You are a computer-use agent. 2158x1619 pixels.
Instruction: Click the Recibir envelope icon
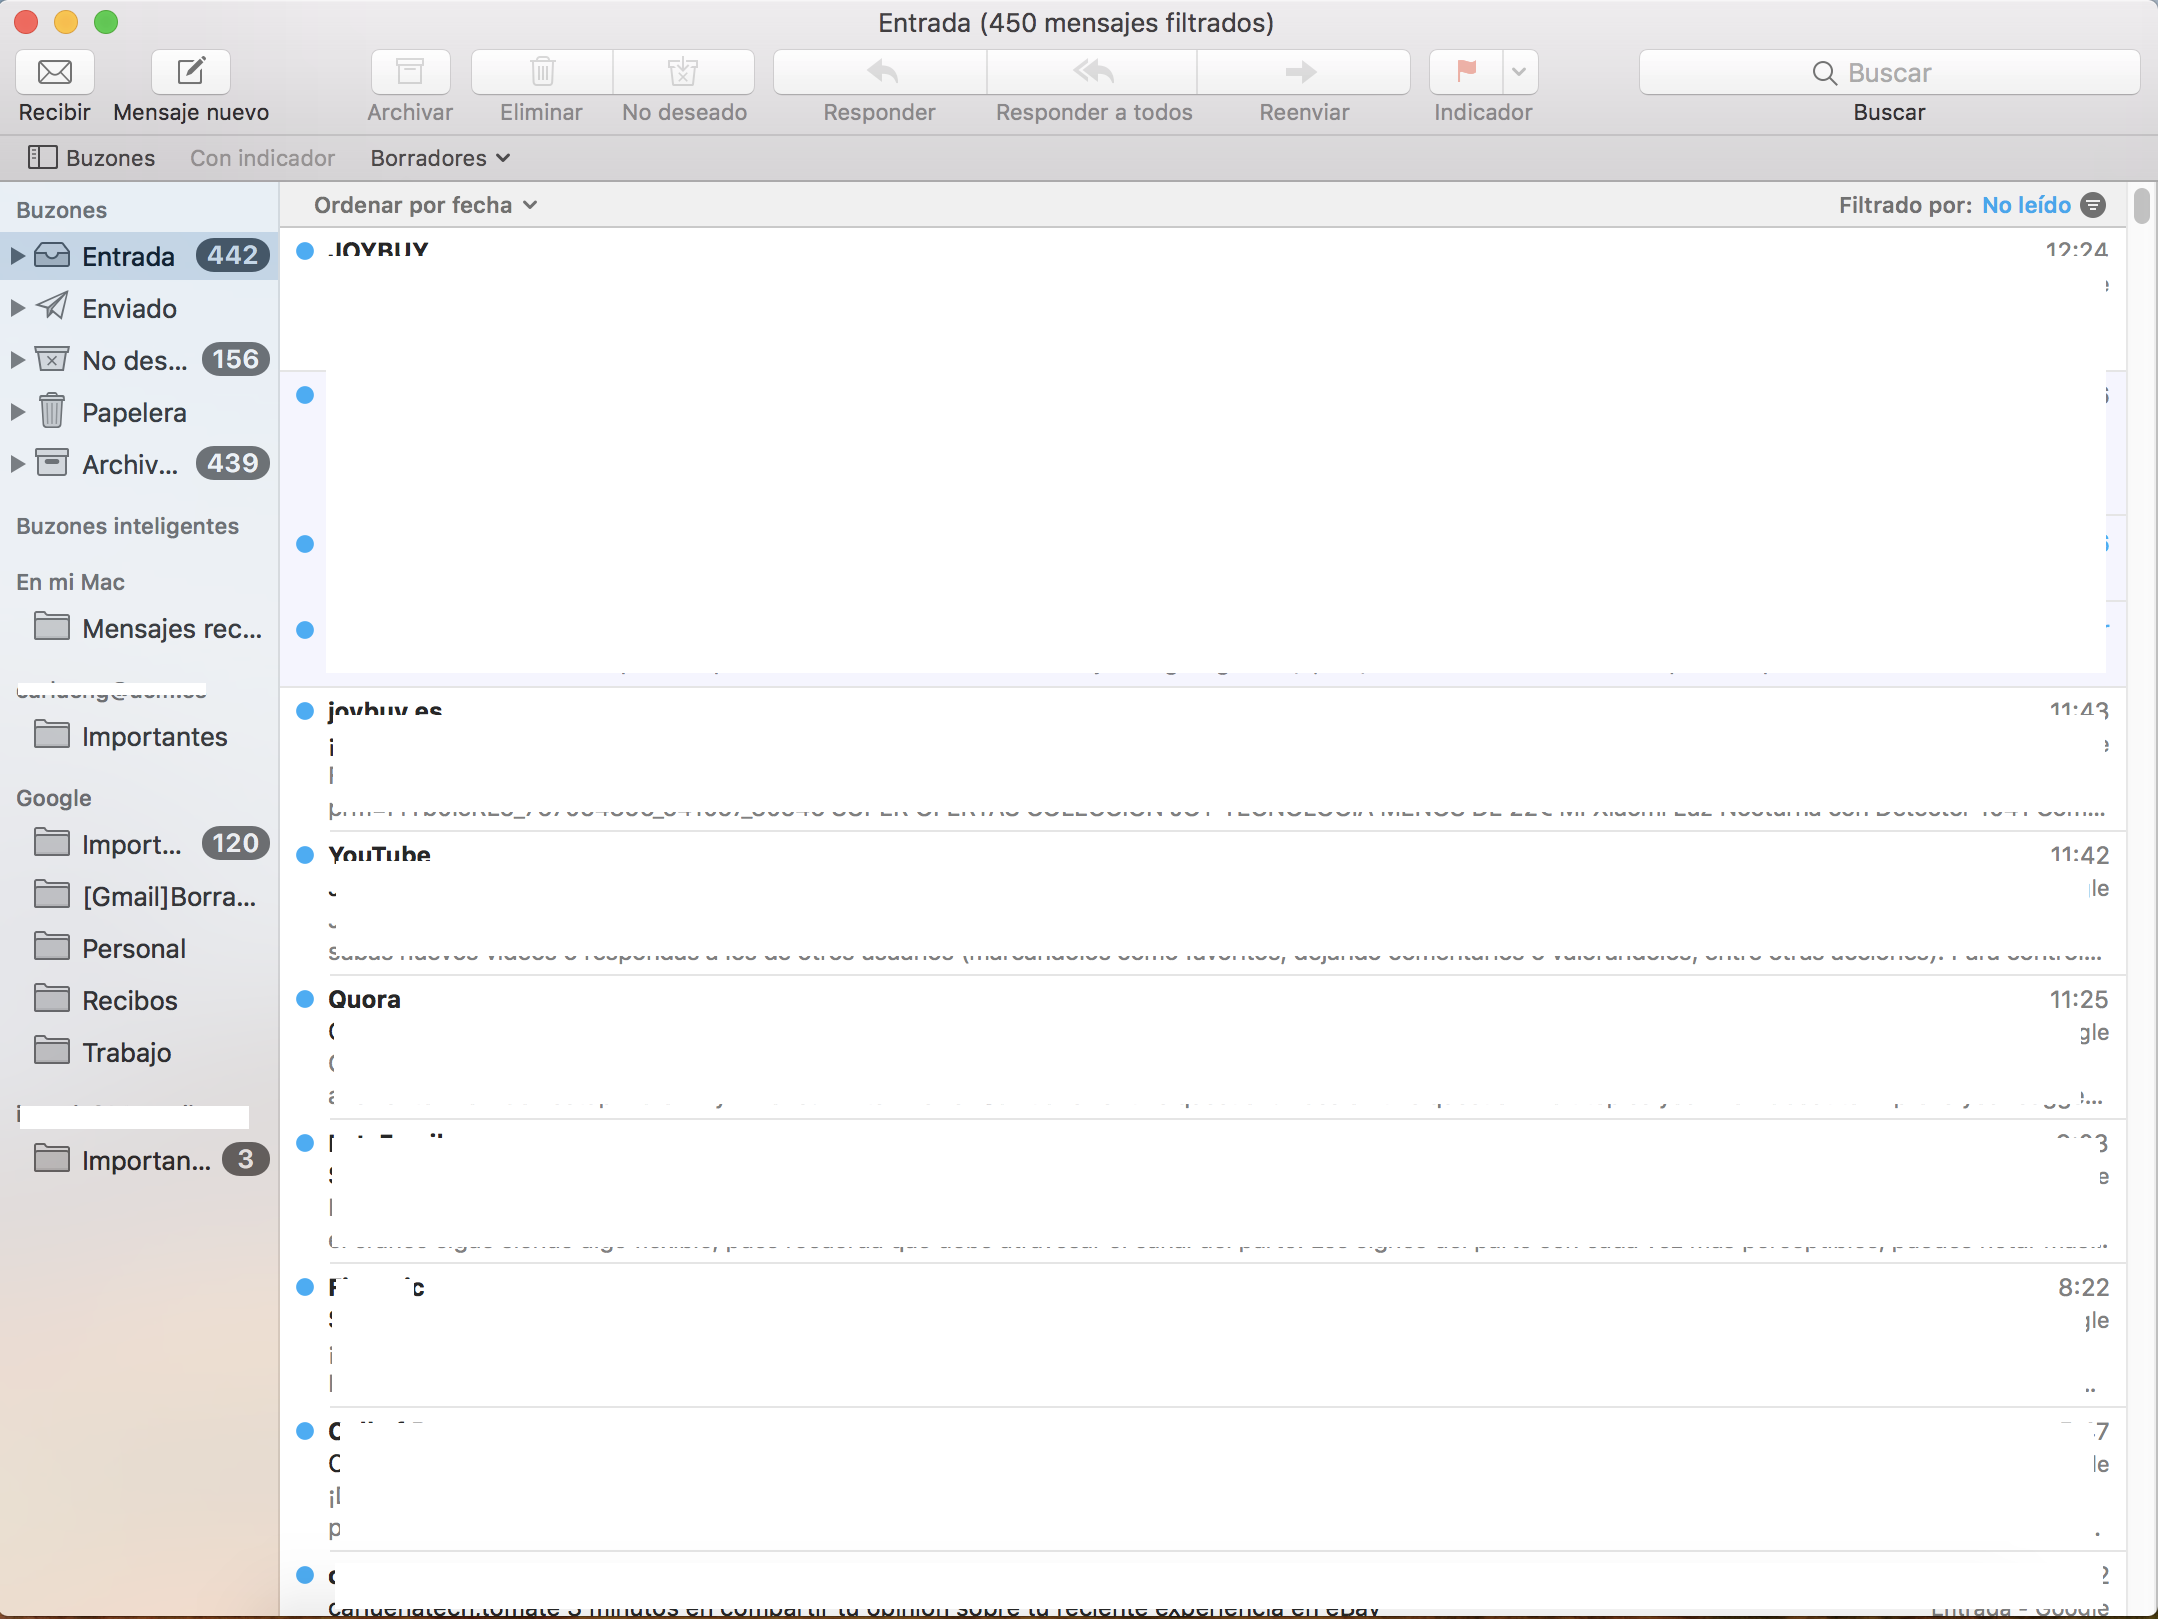pyautogui.click(x=54, y=72)
